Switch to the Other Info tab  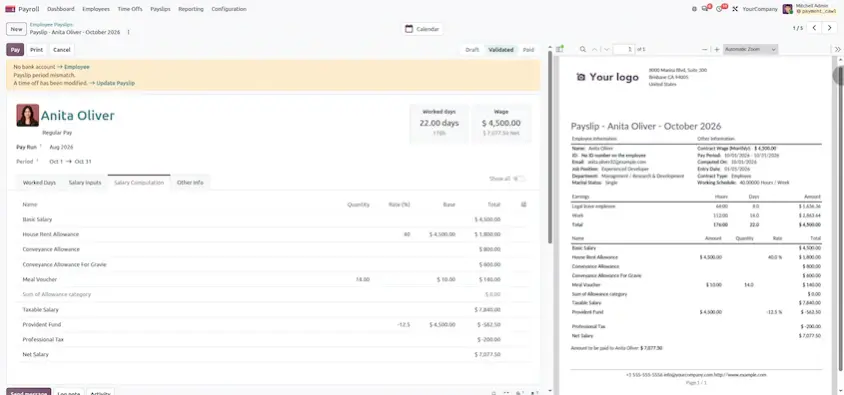(190, 182)
